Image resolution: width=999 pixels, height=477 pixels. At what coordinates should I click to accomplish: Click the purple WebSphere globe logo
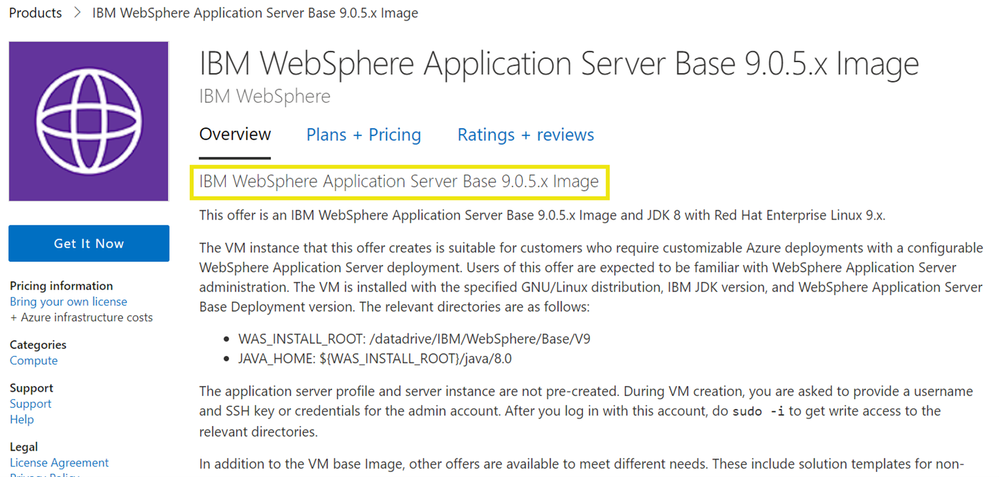89,122
